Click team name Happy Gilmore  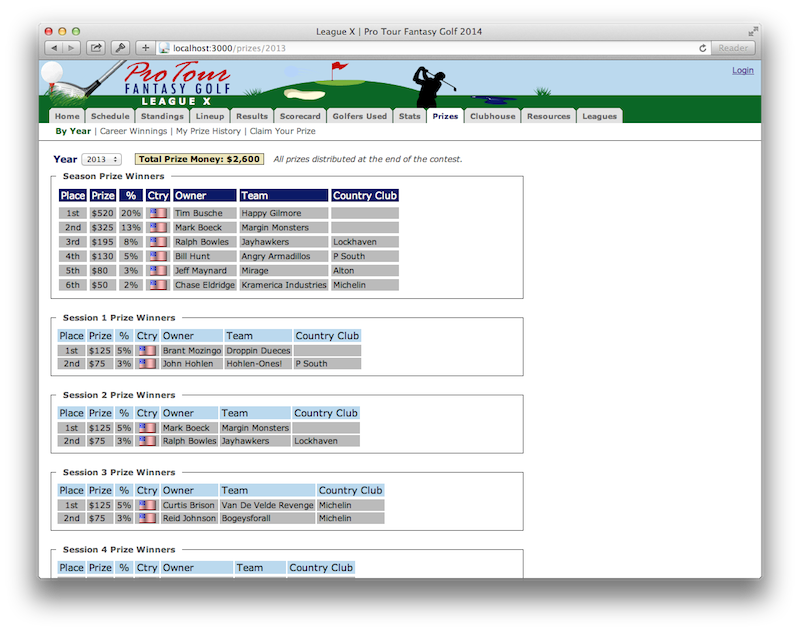coord(271,213)
